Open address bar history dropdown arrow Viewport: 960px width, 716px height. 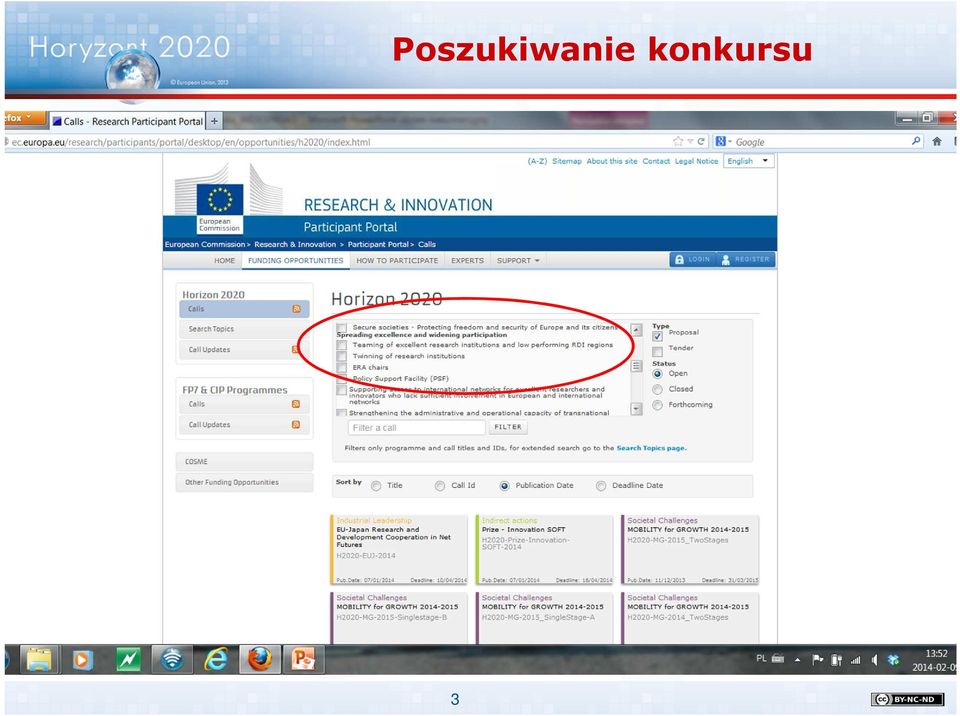click(690, 141)
